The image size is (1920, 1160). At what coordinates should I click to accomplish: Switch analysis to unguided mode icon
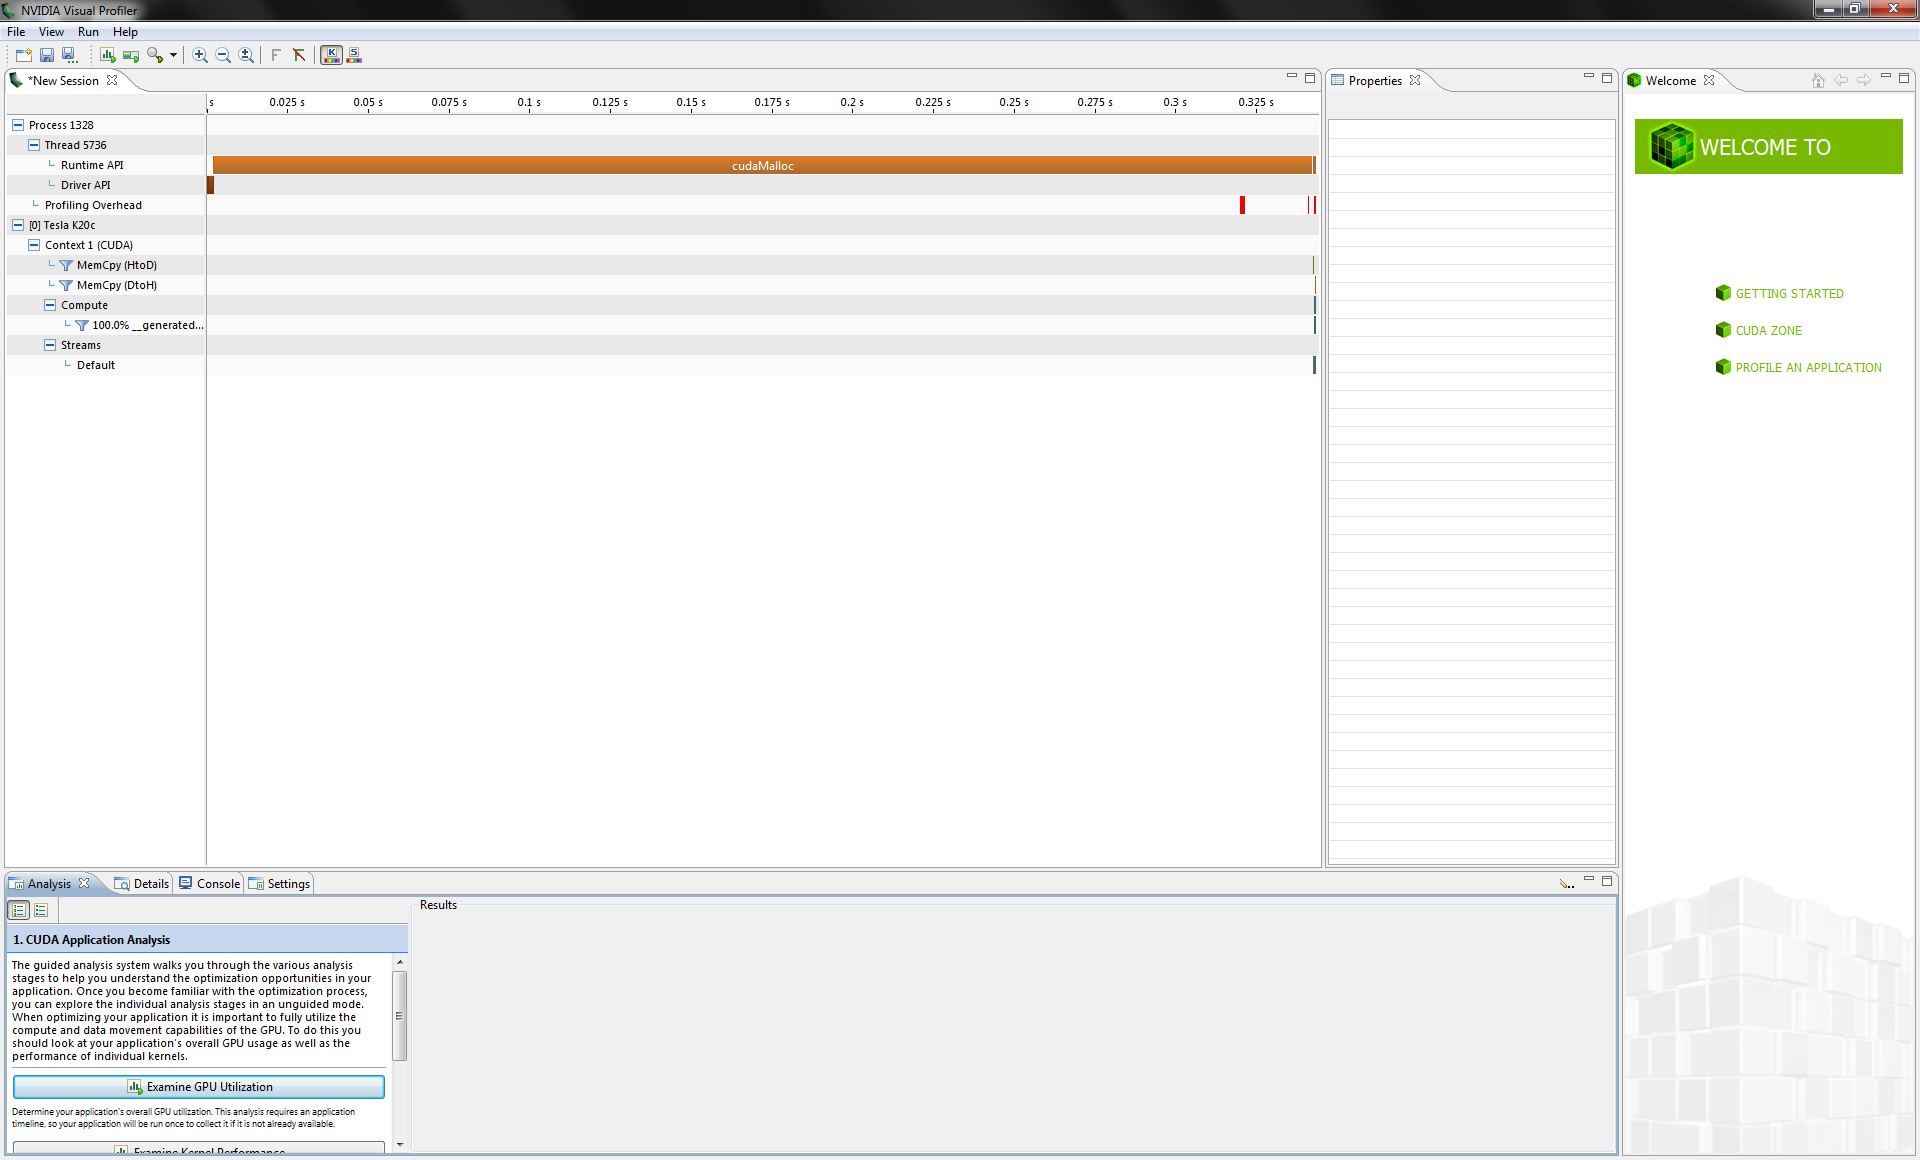pyautogui.click(x=41, y=910)
